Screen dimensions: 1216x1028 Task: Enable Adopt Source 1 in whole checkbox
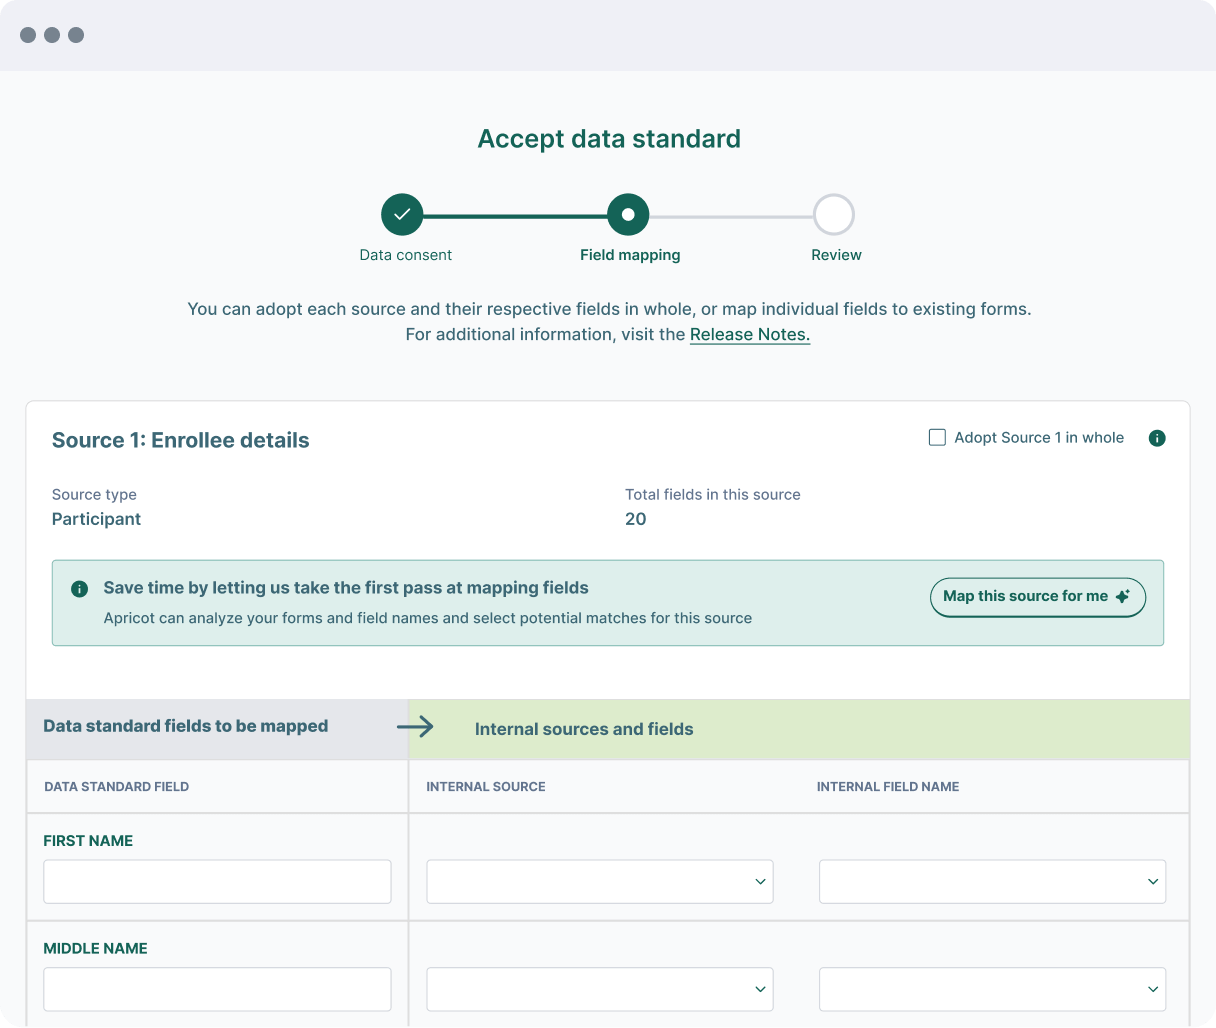click(937, 438)
